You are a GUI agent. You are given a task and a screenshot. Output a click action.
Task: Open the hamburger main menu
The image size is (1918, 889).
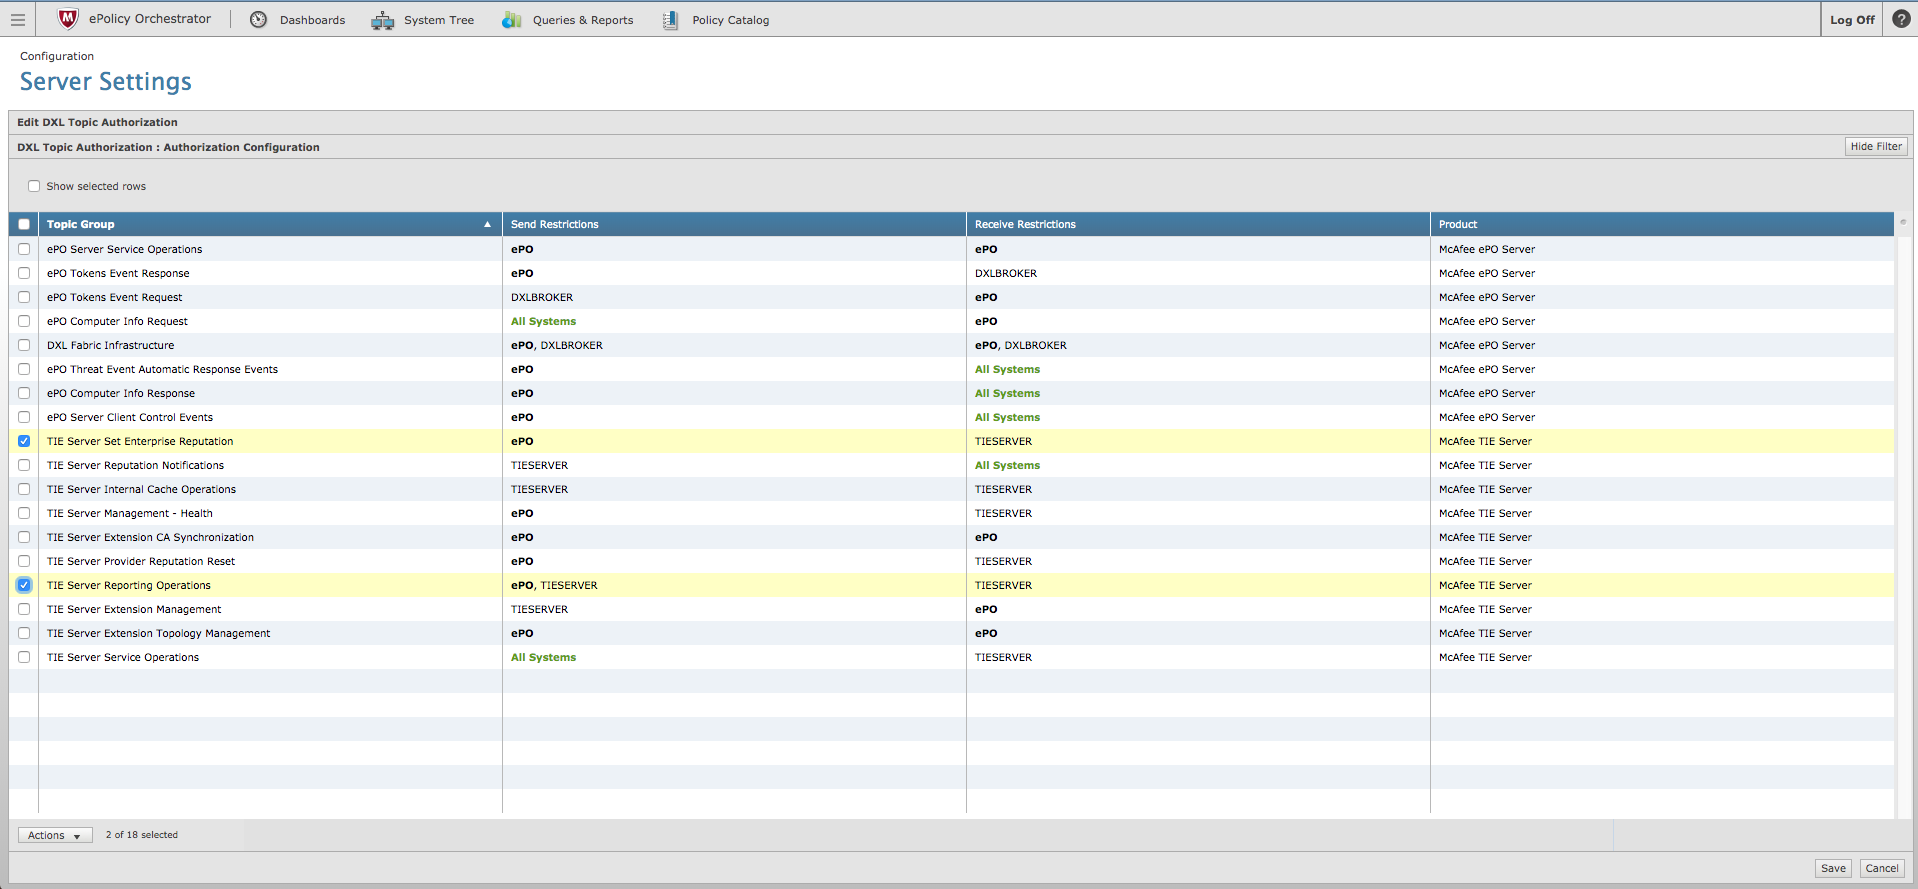tap(18, 19)
